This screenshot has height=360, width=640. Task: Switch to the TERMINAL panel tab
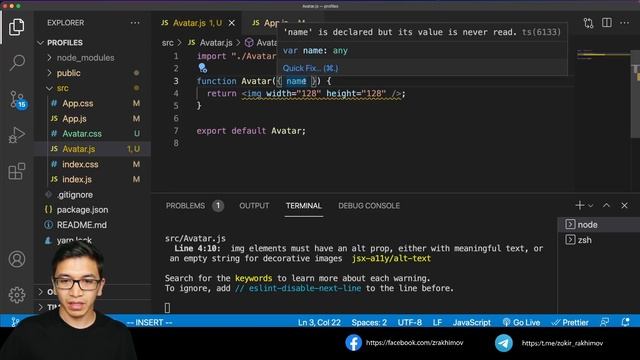pyautogui.click(x=304, y=206)
